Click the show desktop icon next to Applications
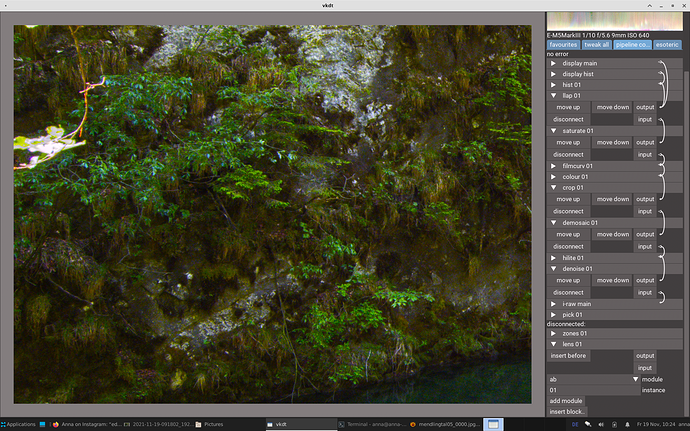690x431 pixels. coord(42,424)
